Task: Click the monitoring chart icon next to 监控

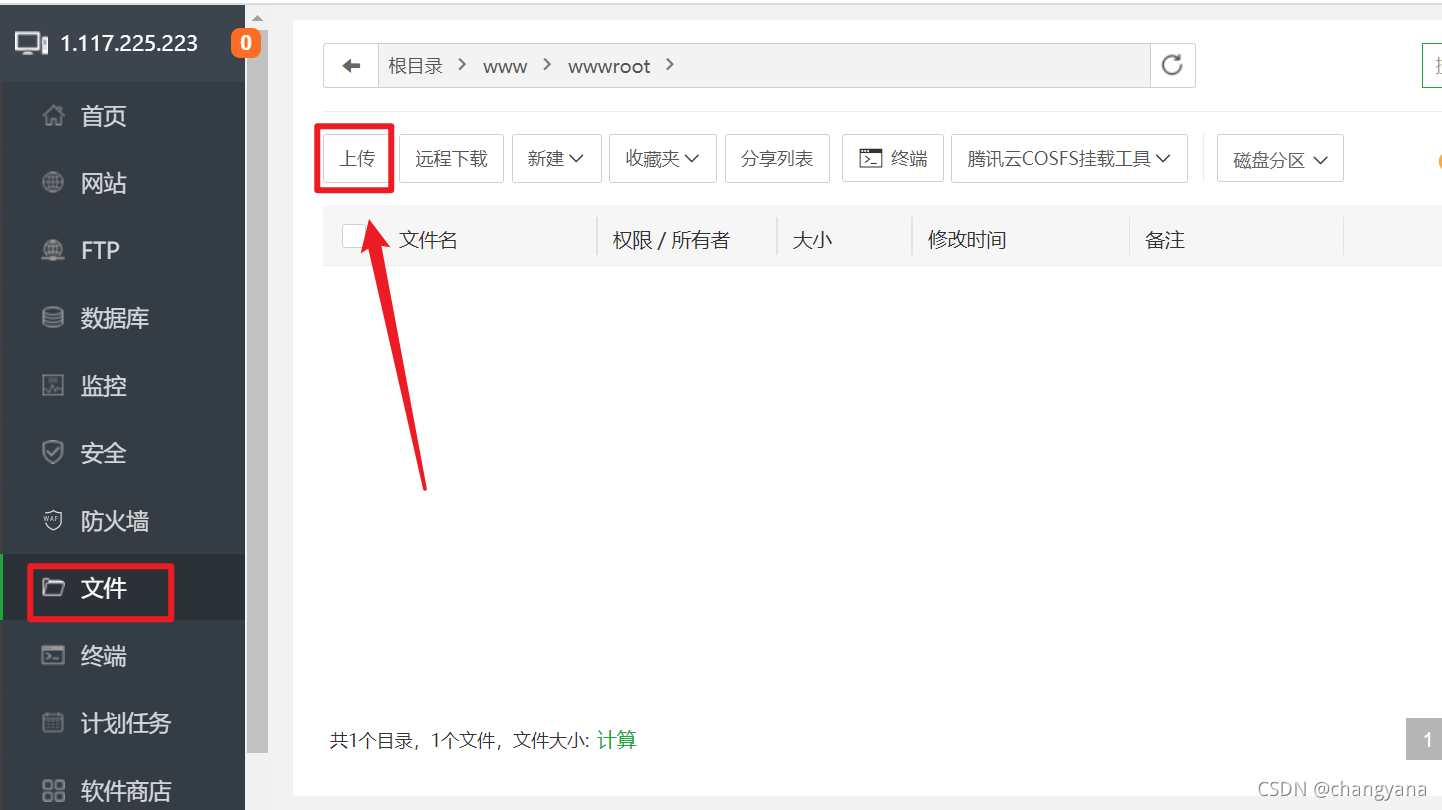Action: pos(53,385)
